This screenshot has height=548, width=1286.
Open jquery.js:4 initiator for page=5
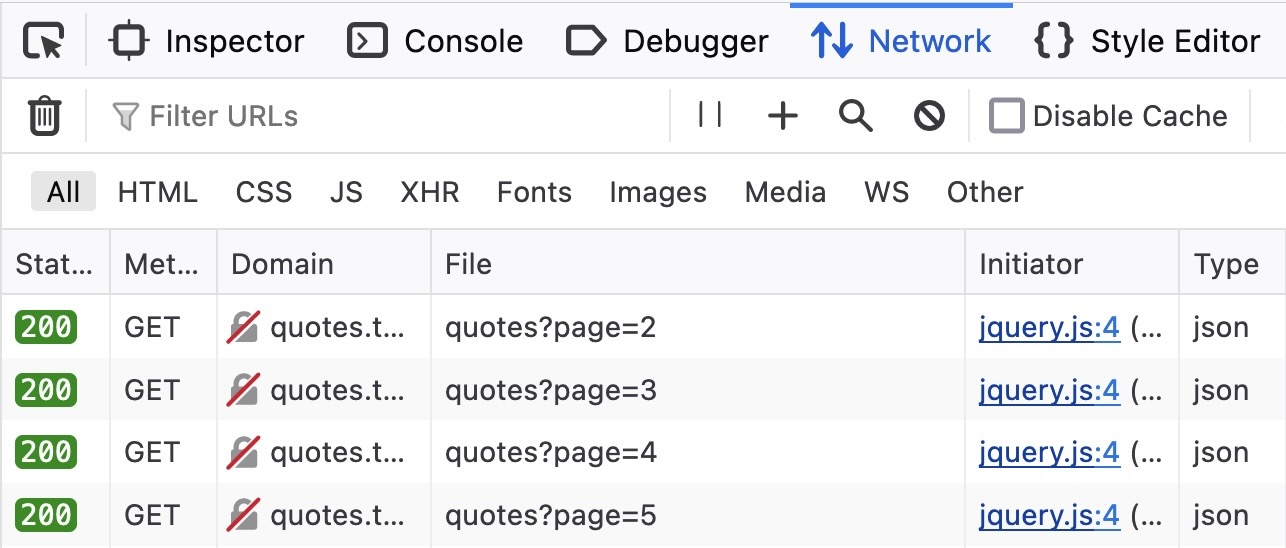point(1049,515)
